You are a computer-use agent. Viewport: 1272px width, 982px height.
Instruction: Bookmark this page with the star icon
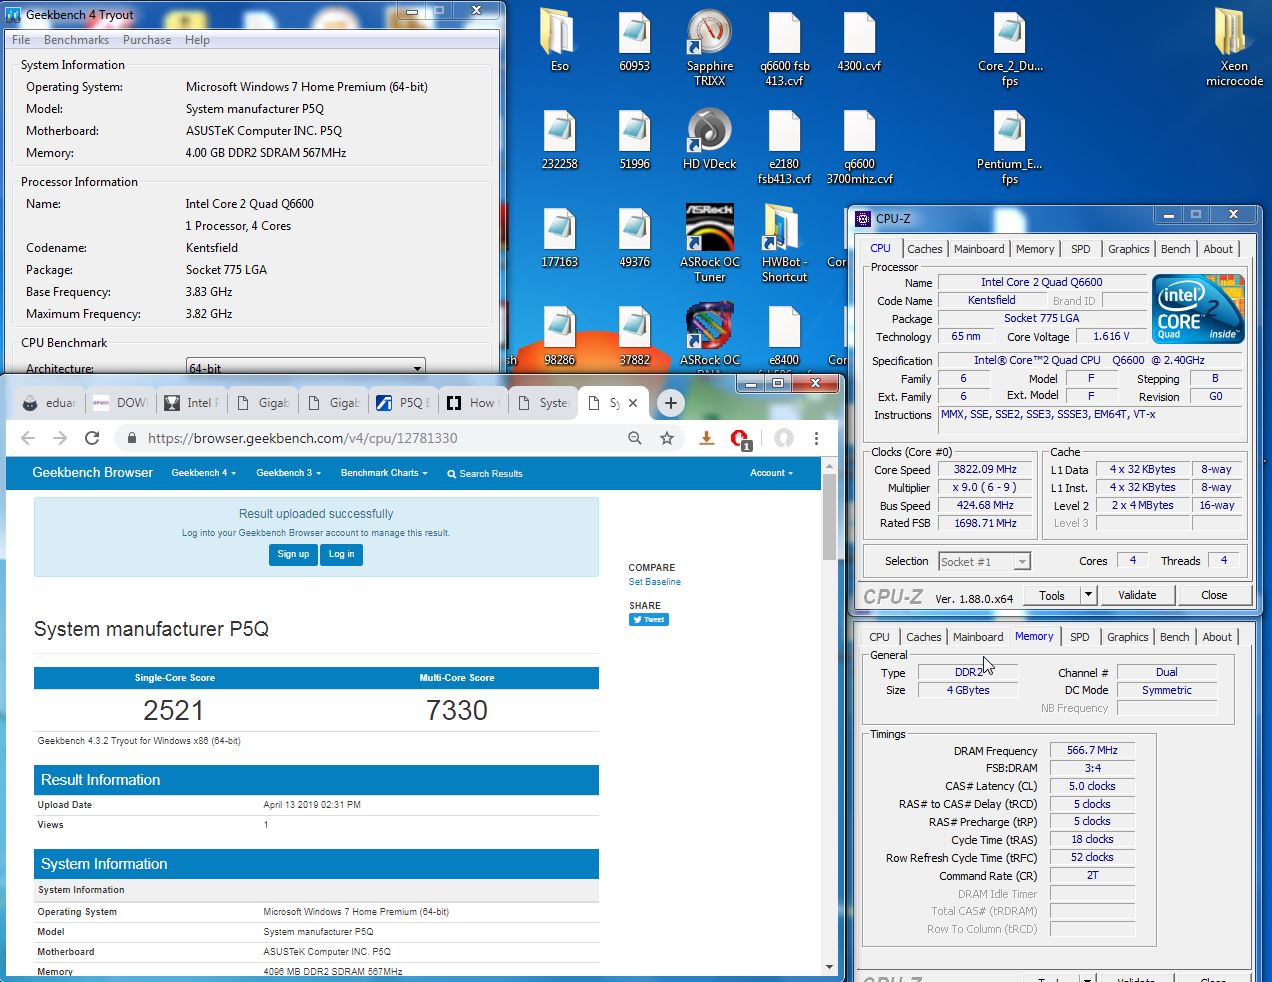coord(667,438)
